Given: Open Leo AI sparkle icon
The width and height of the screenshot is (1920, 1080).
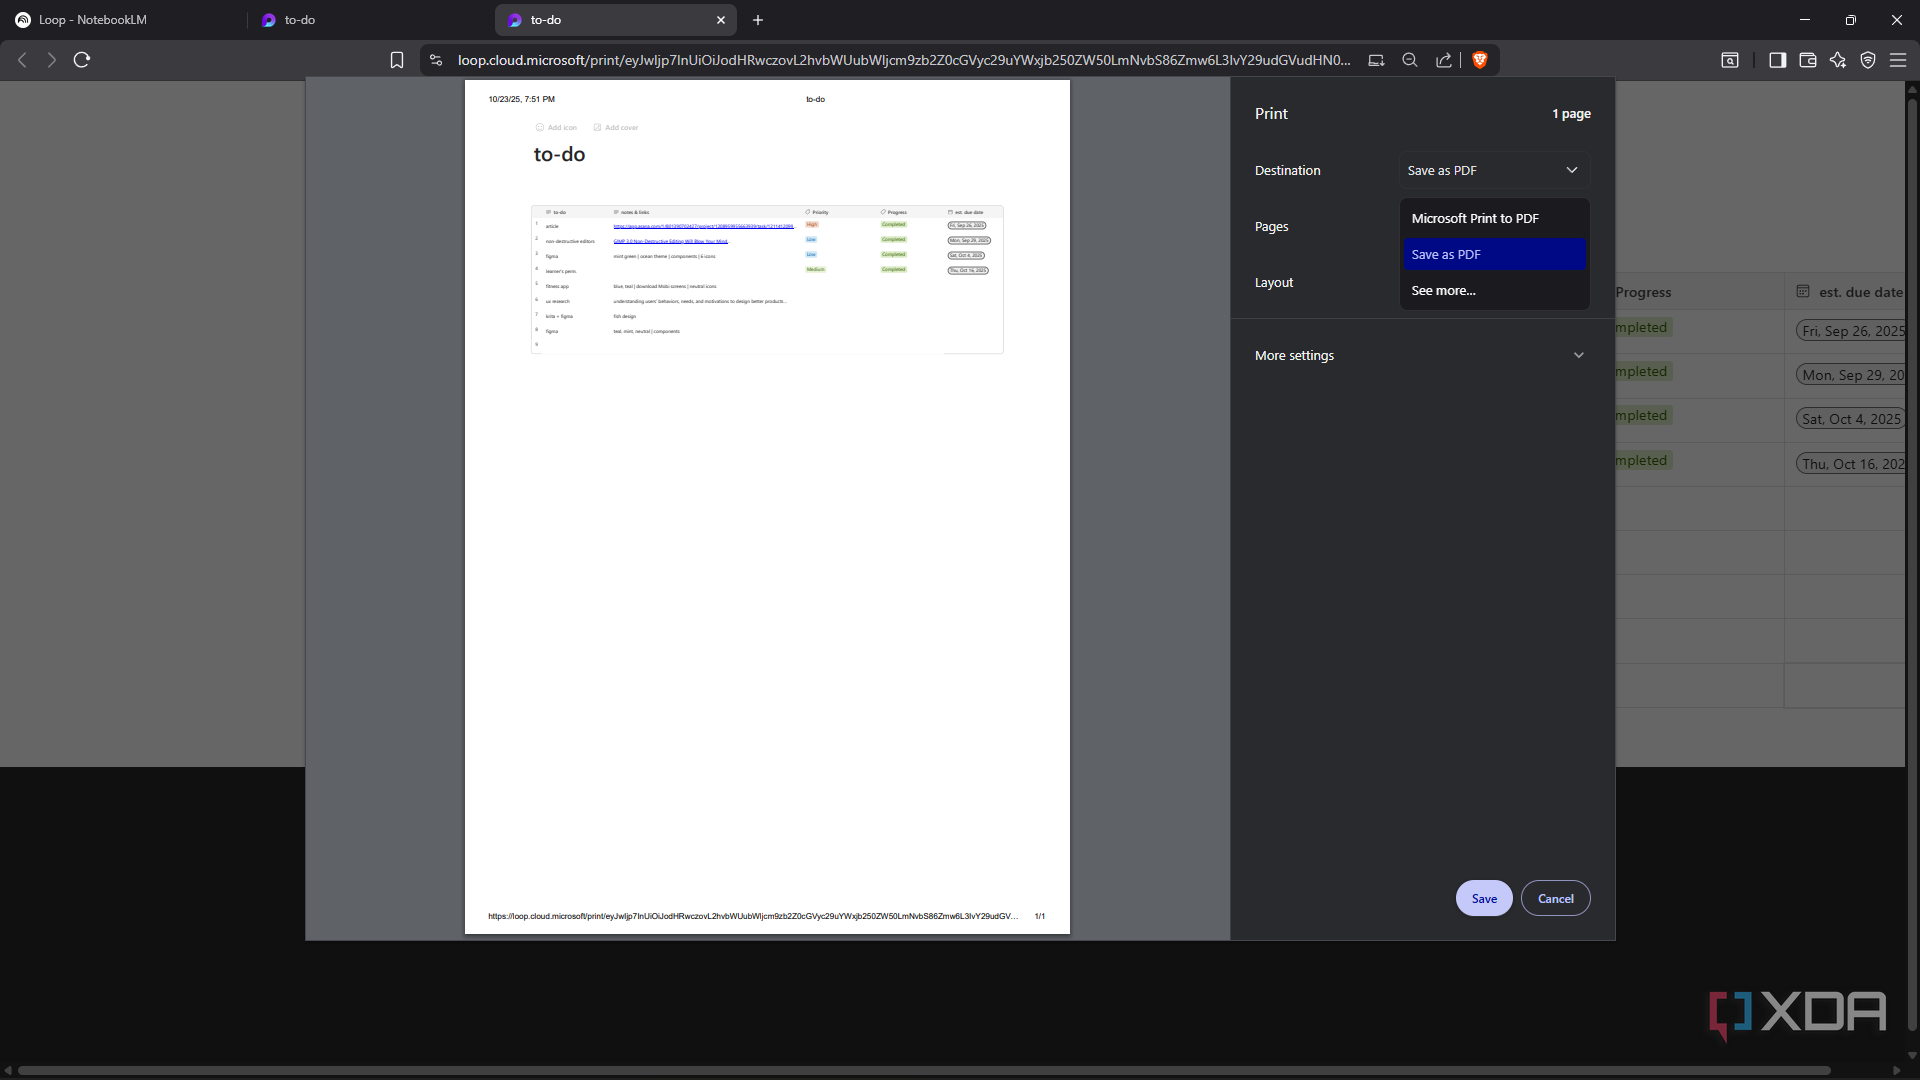Looking at the screenshot, I should pos(1837,60).
